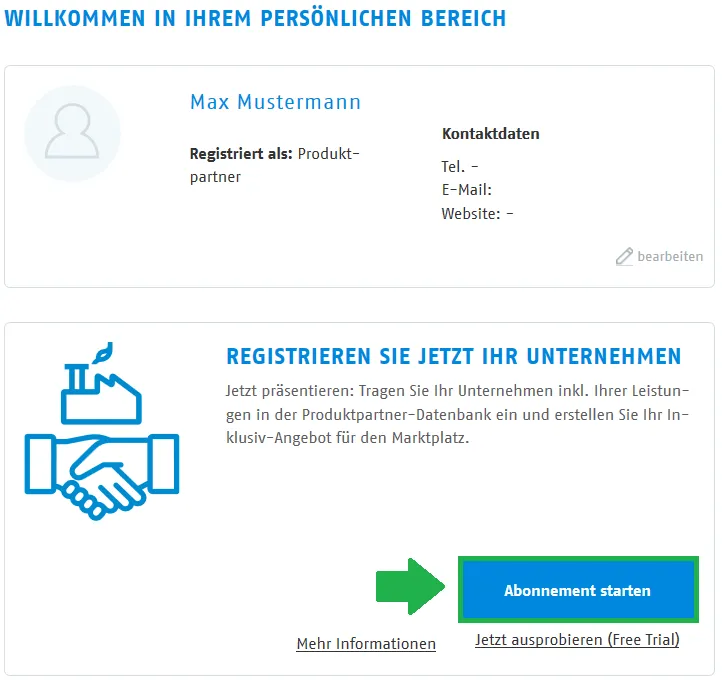The height and width of the screenshot is (683, 722).
Task: Click the "Willkommen in Ihrem persönlichen Bereich" title
Action: pos(255,19)
